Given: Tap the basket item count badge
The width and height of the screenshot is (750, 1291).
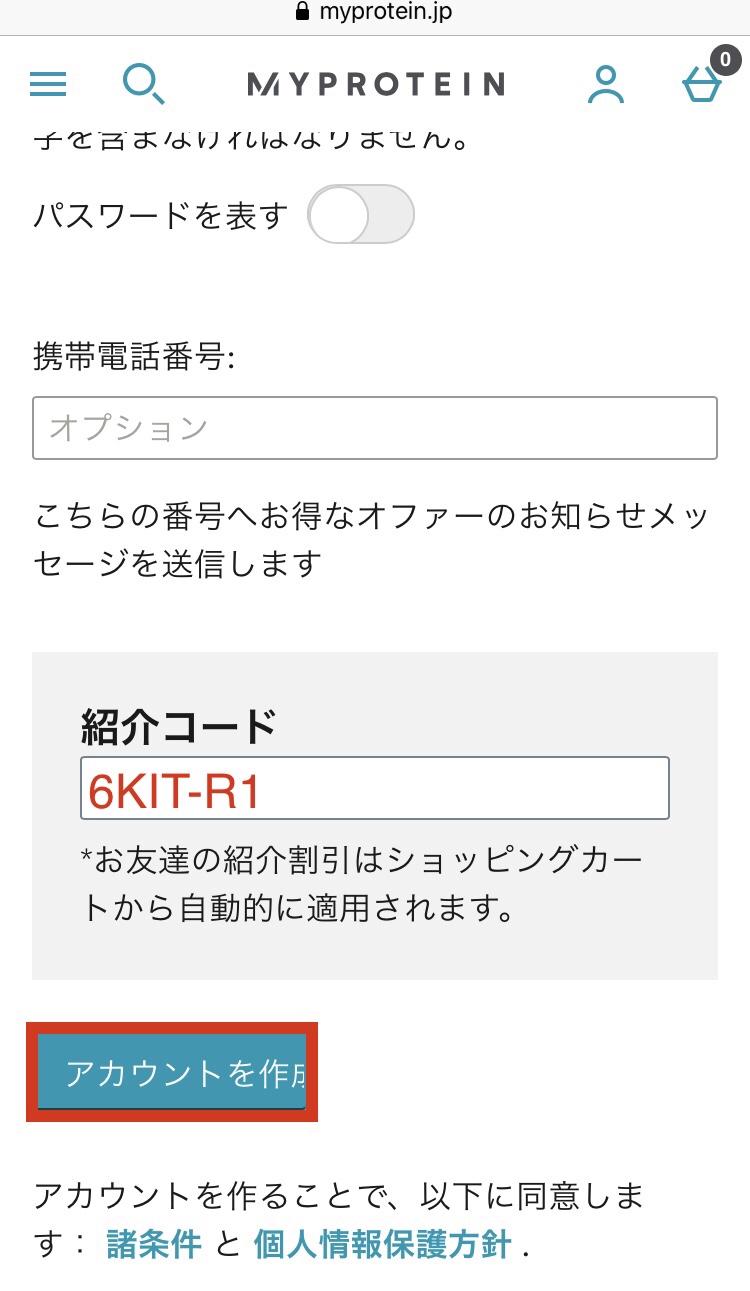Looking at the screenshot, I should tap(724, 60).
